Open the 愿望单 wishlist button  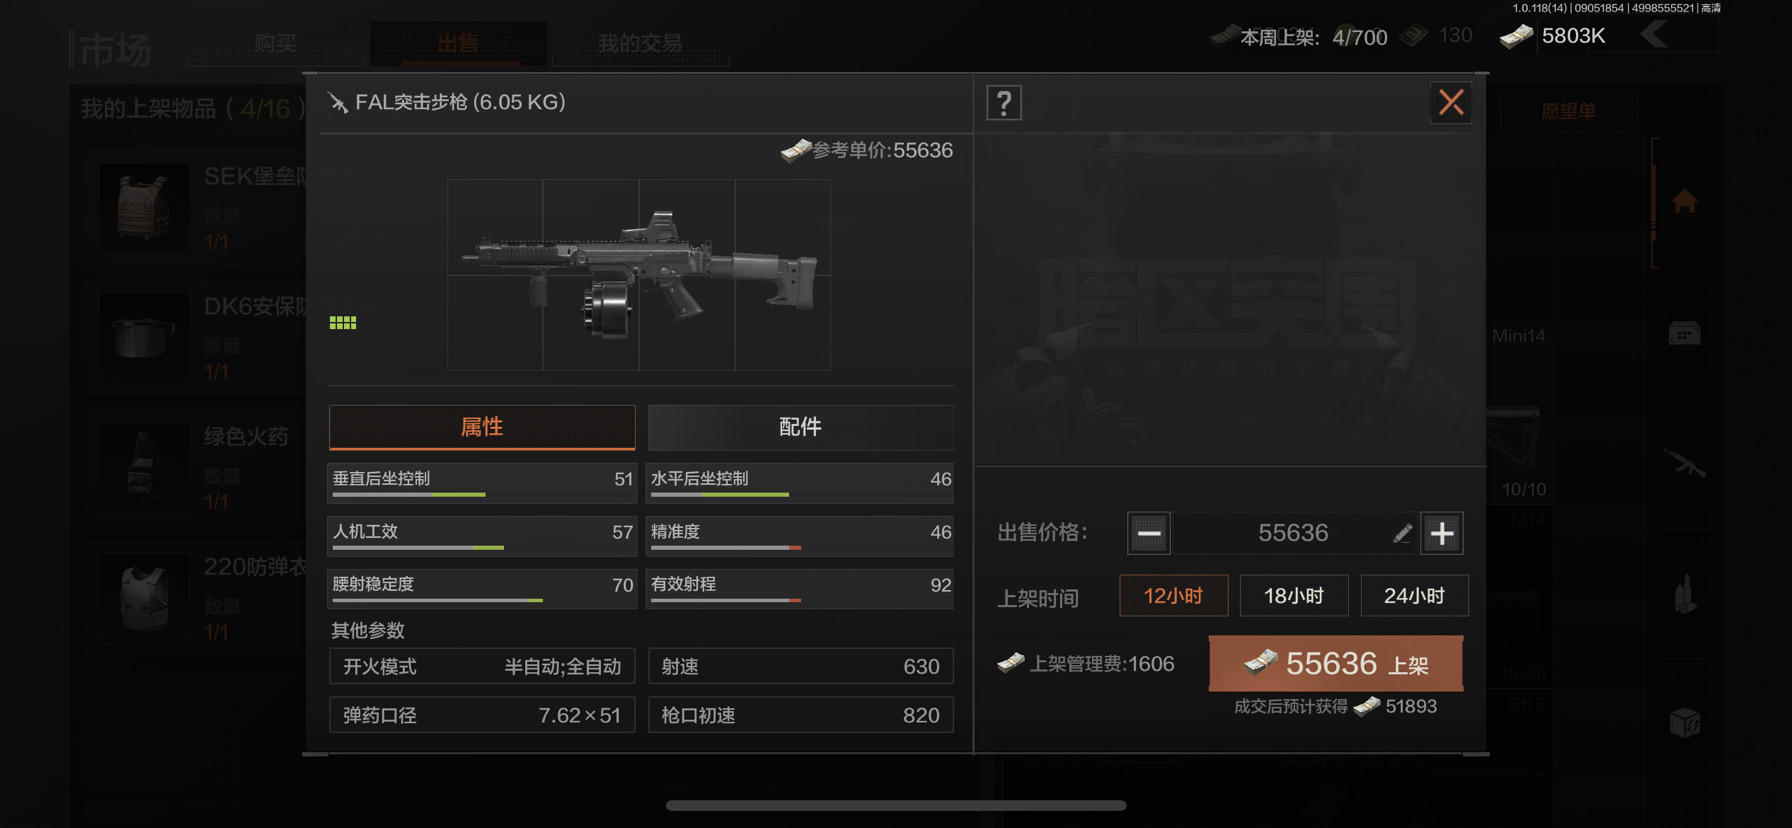point(1568,111)
